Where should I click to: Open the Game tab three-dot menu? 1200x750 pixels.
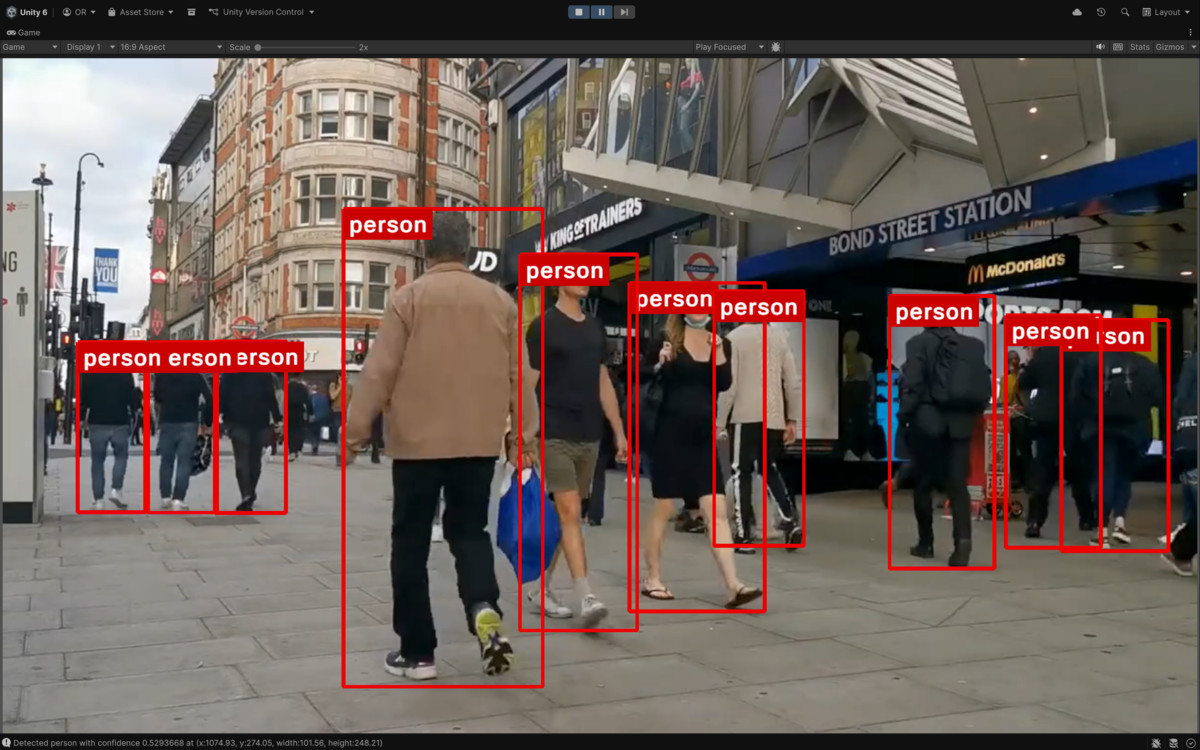[x=1191, y=32]
